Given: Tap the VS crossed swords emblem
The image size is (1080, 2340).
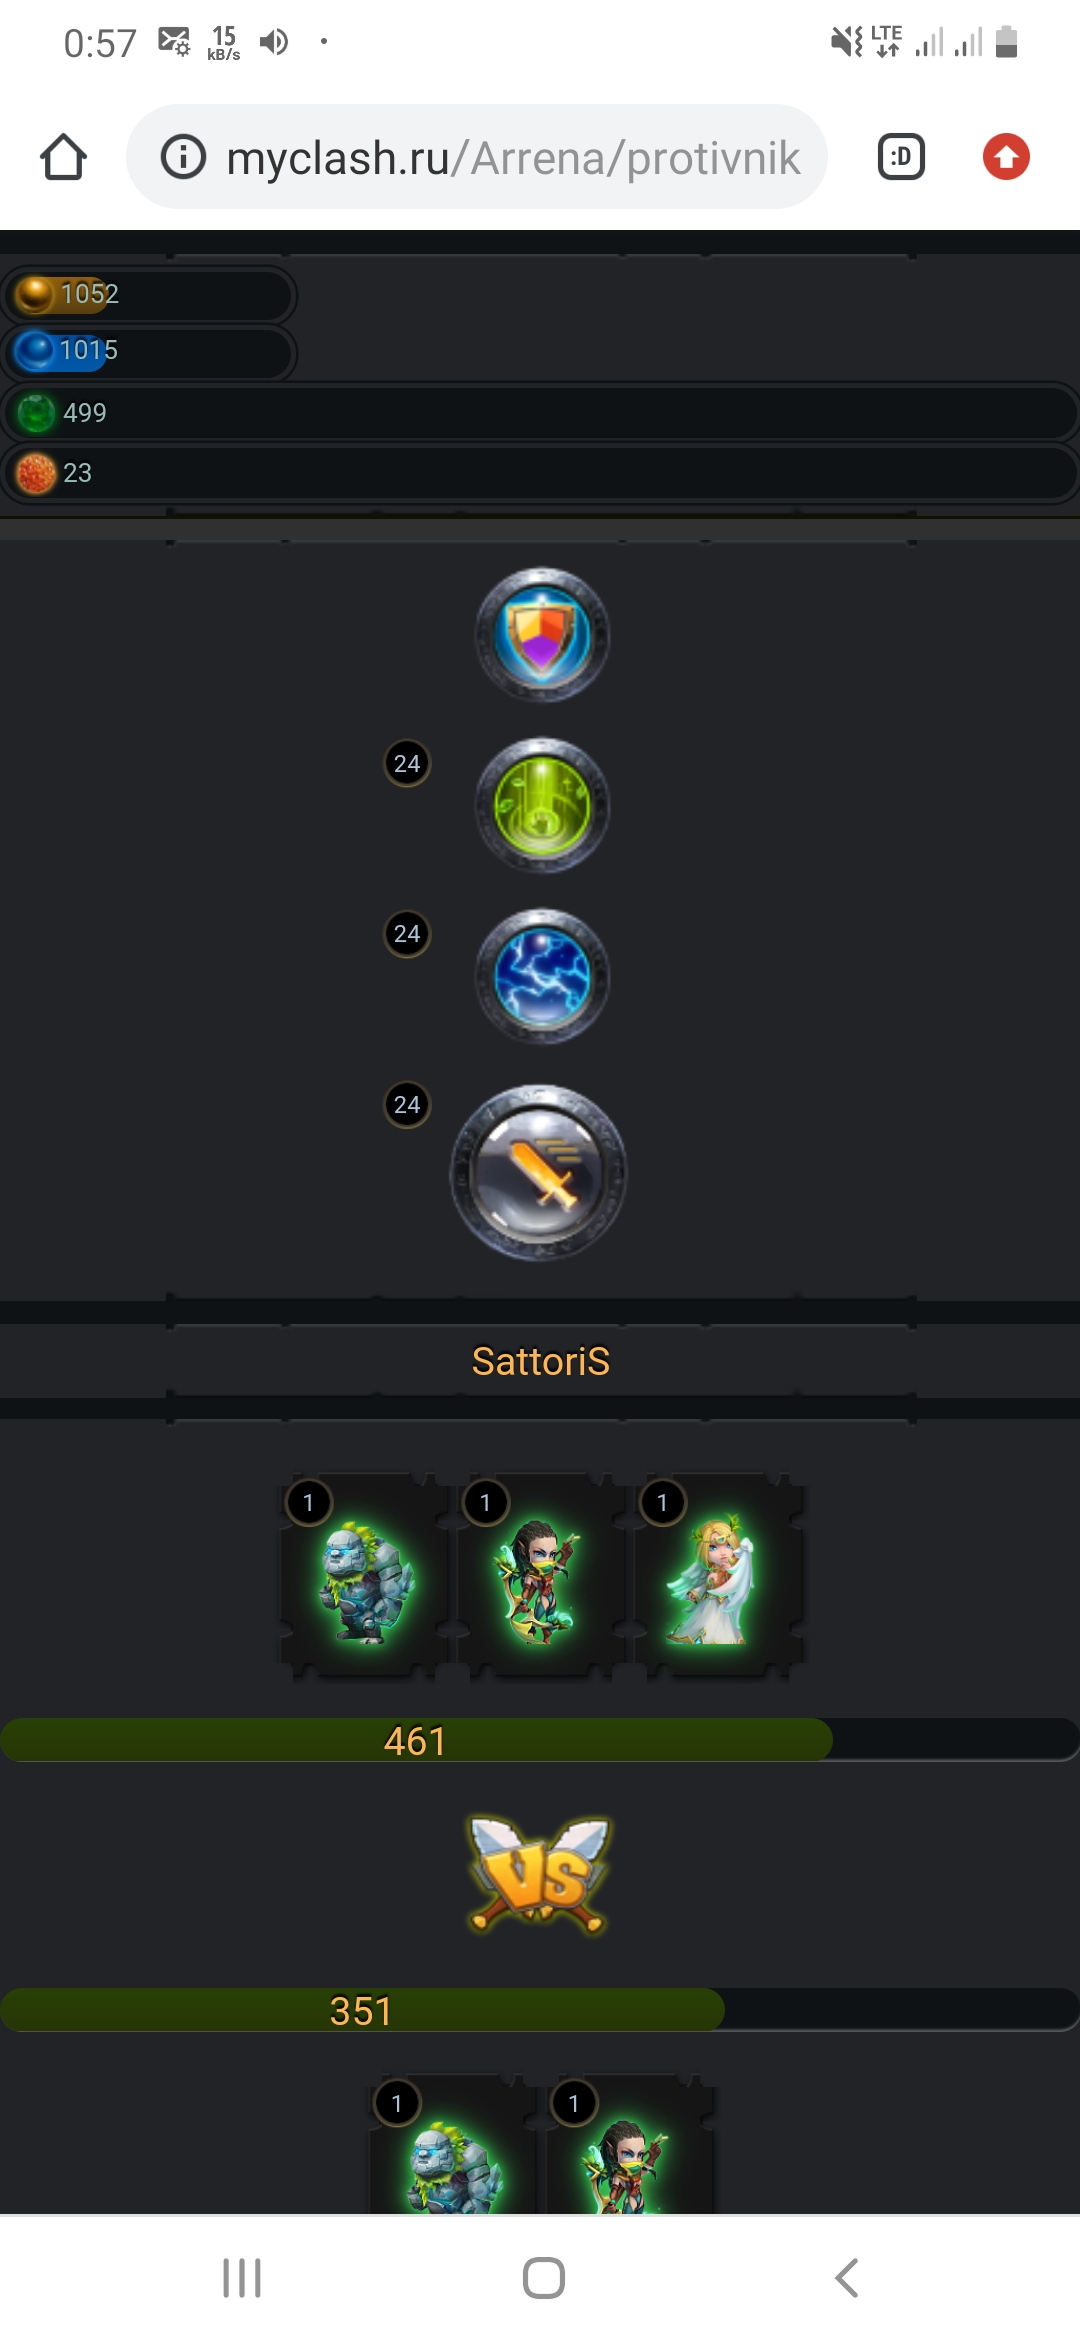Looking at the screenshot, I should coord(539,1875).
